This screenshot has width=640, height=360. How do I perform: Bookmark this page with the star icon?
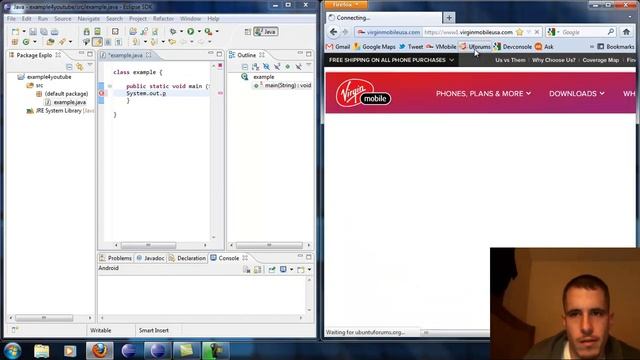(520, 32)
